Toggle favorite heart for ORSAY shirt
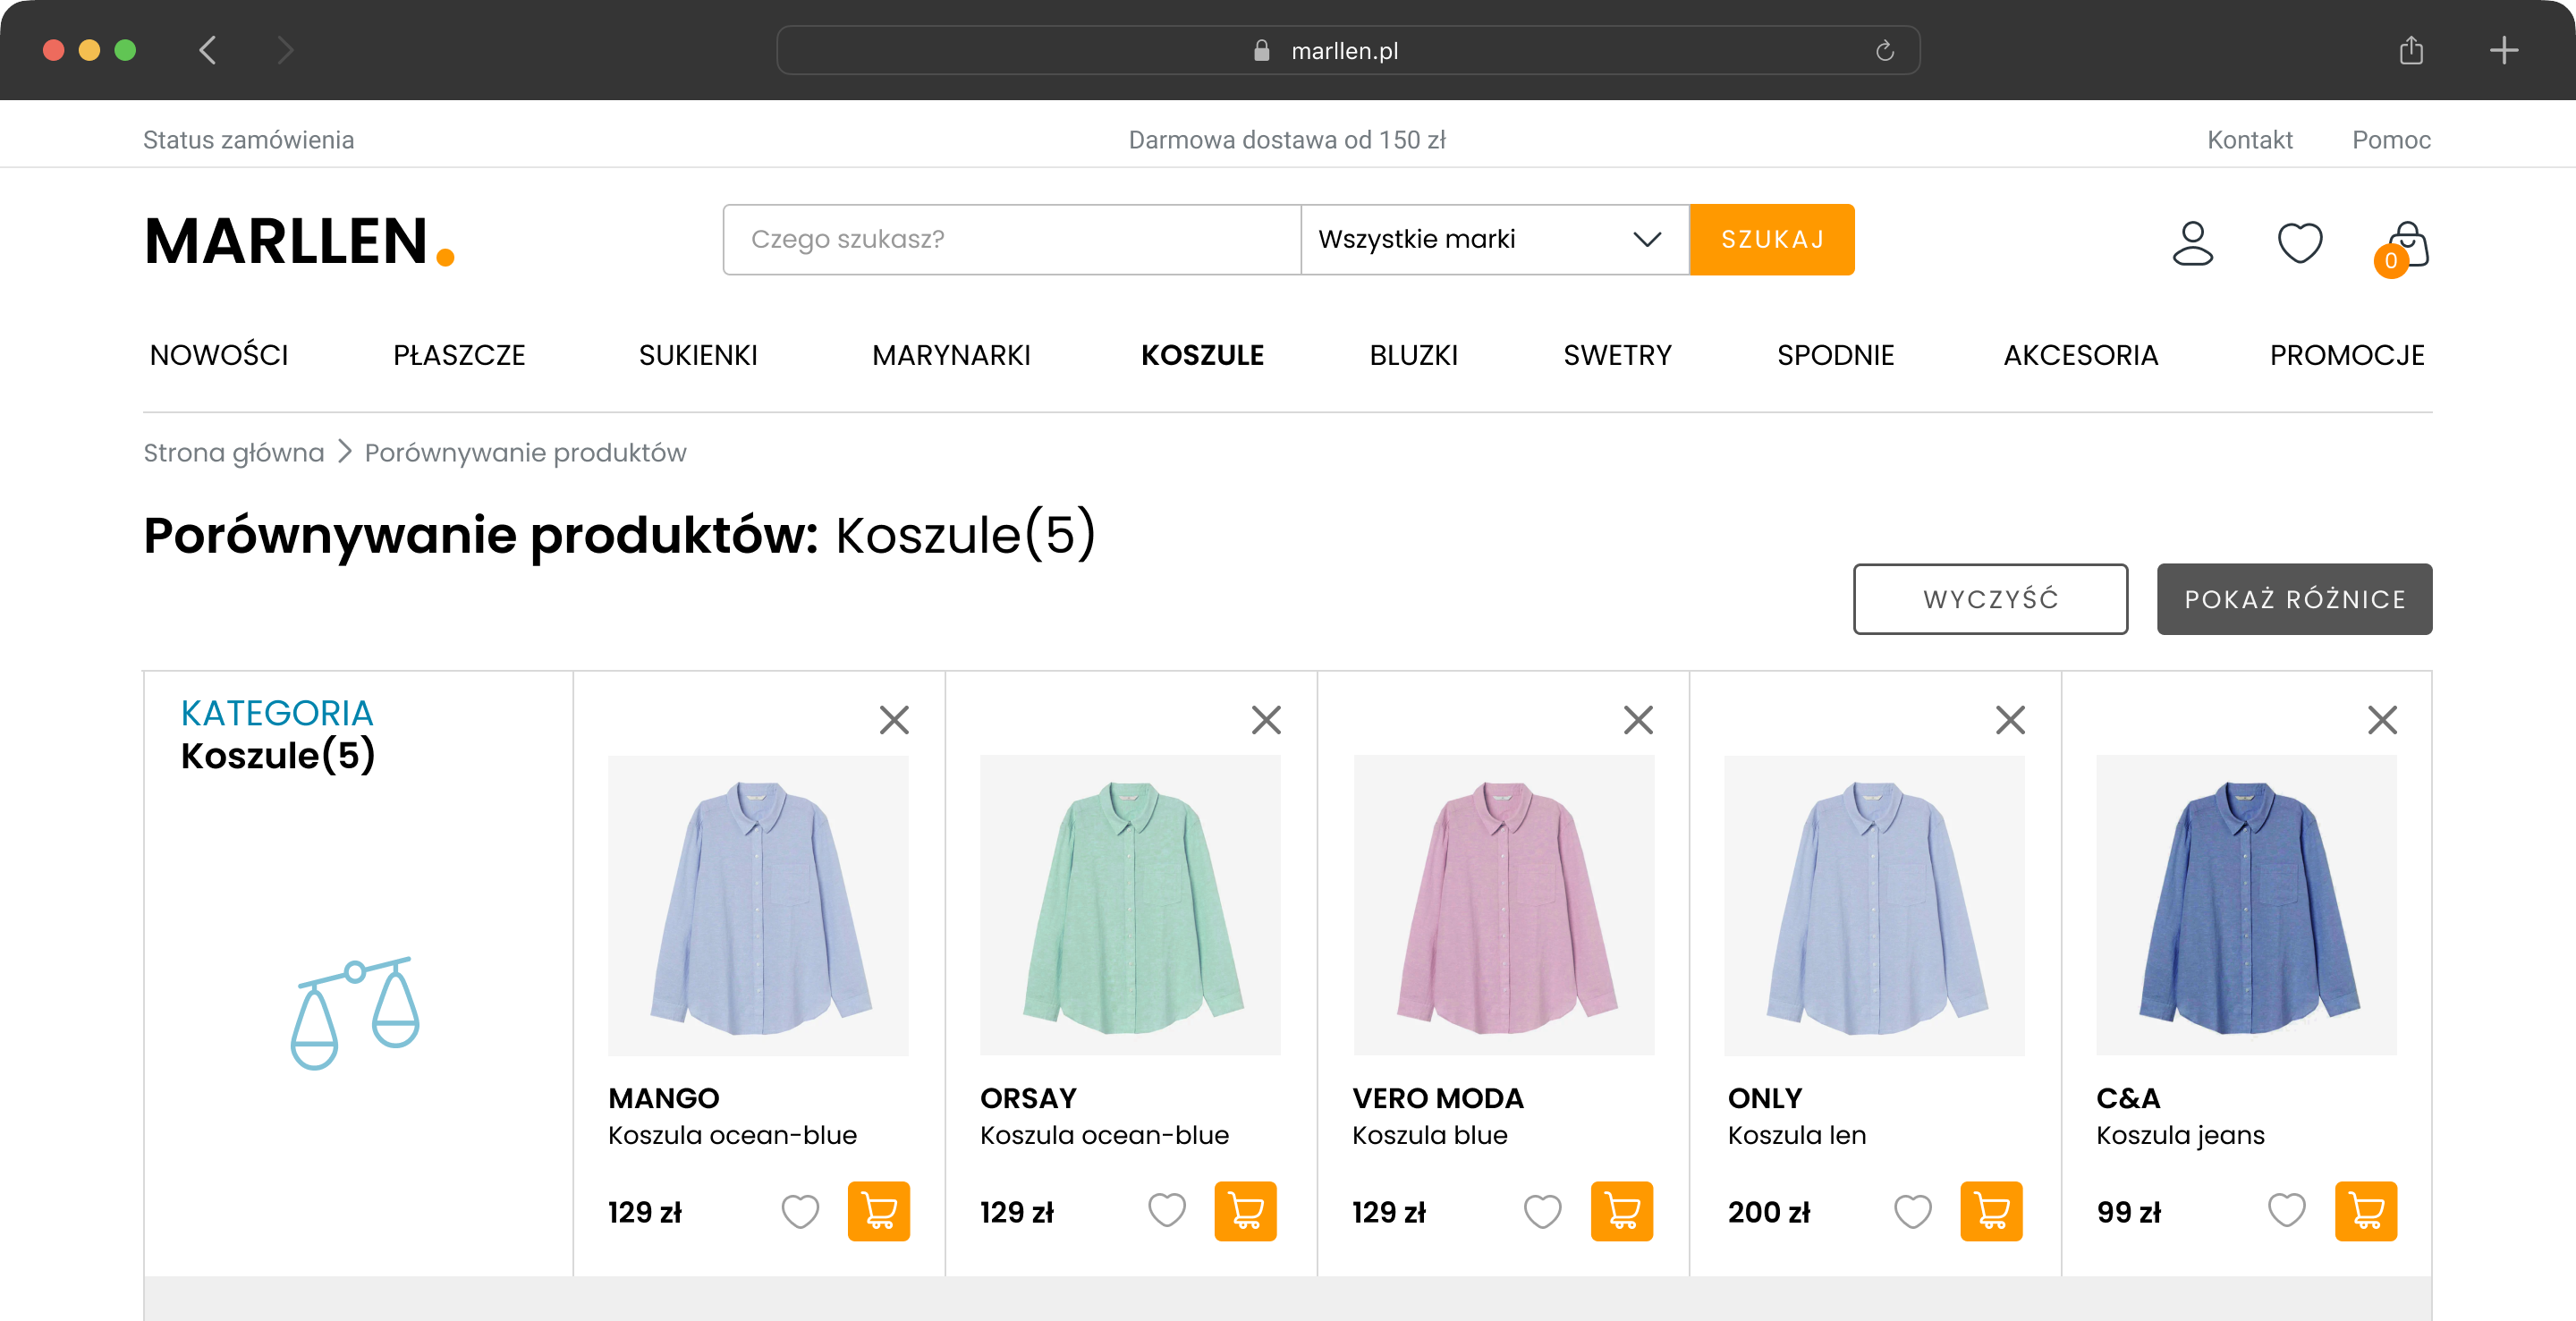2576x1321 pixels. pyautogui.click(x=1166, y=1211)
